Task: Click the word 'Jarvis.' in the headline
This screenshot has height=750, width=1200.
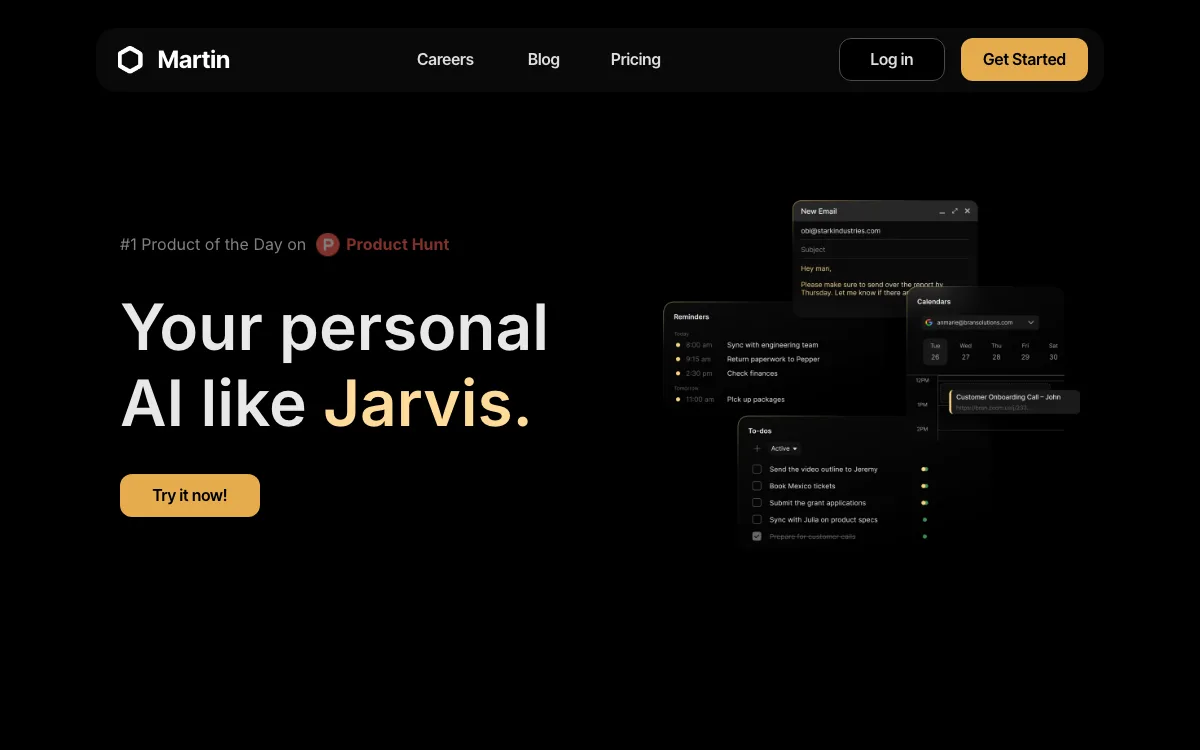Action: [x=427, y=404]
